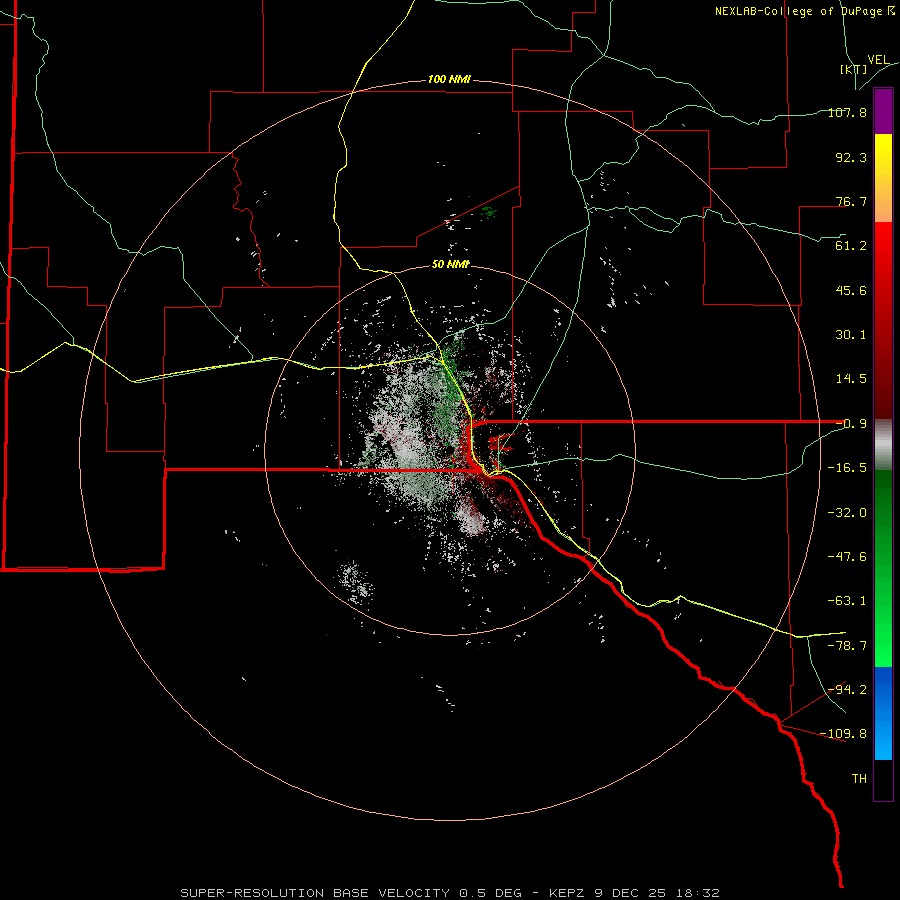Click the yellow-orange segment of velocity color bar
The width and height of the screenshot is (900, 900).
883,178
